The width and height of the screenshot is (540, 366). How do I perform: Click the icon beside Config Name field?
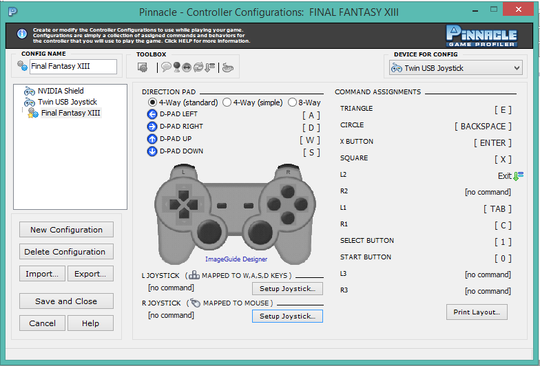(22, 66)
